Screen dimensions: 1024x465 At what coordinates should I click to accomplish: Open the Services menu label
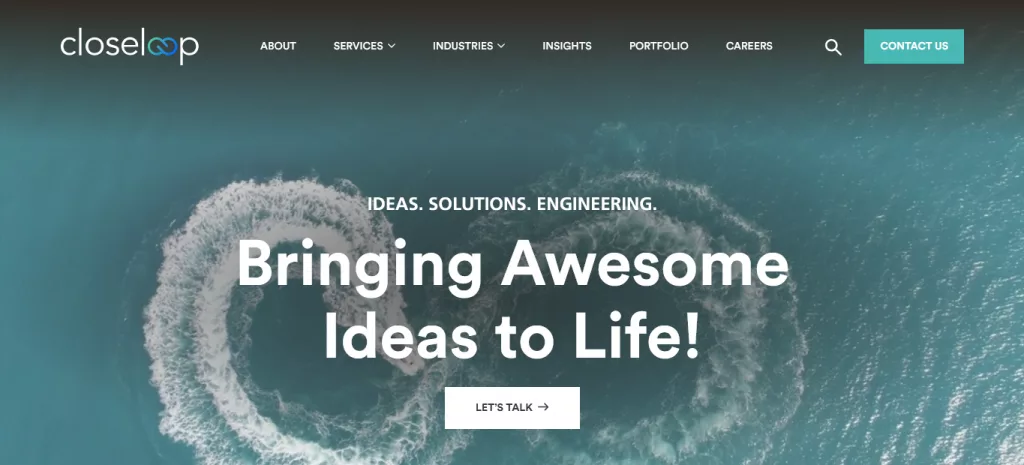358,46
